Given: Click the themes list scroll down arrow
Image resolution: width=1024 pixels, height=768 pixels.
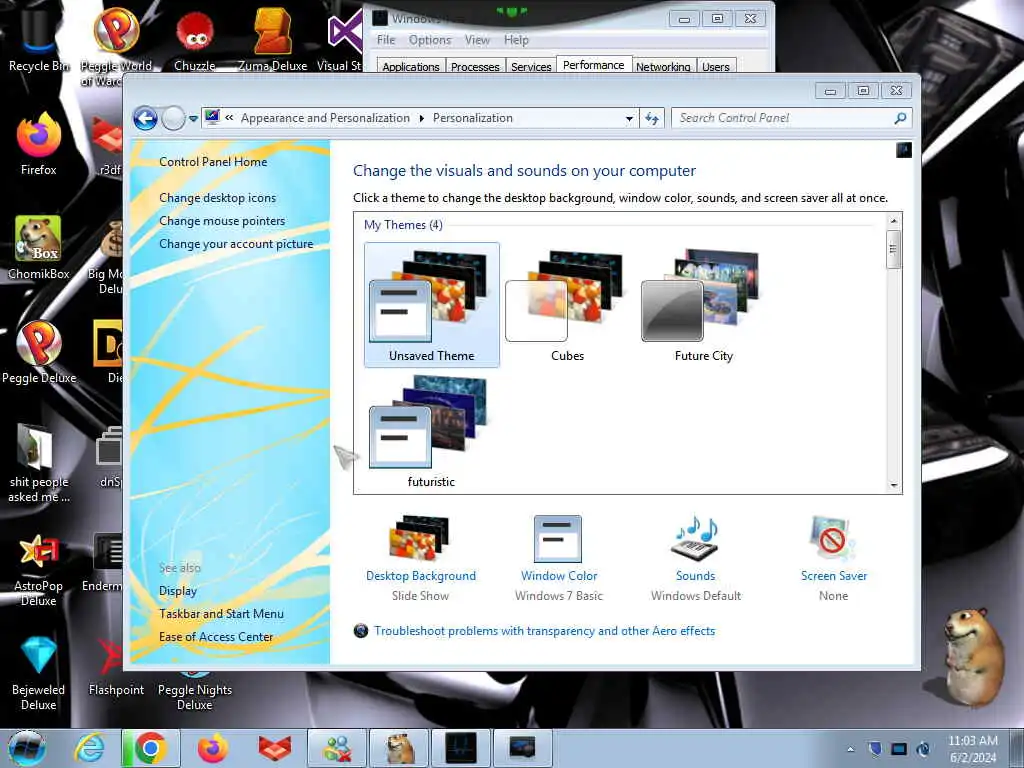Looking at the screenshot, I should click(894, 486).
